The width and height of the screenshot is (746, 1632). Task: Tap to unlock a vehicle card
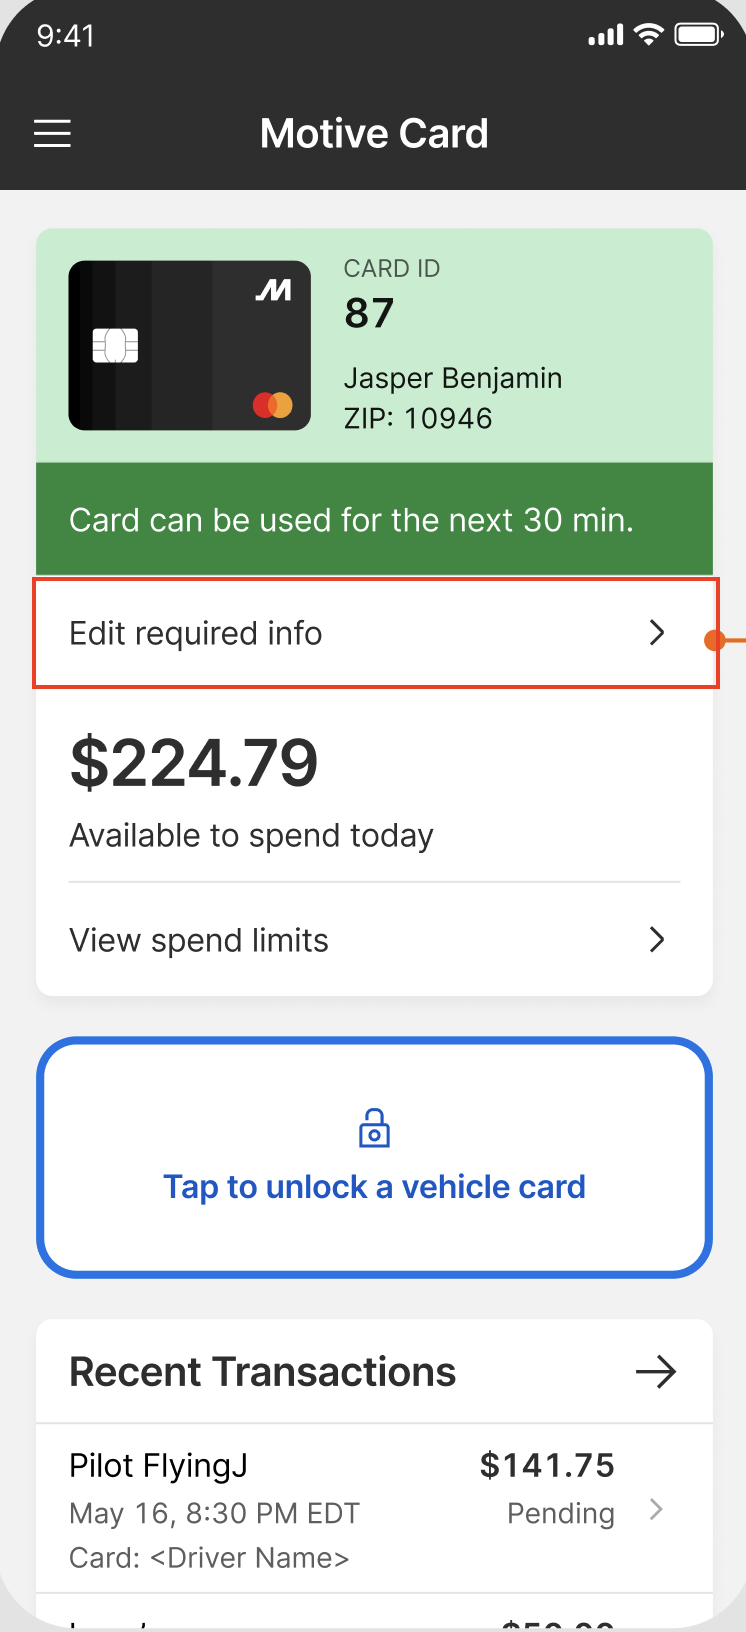pos(374,1187)
